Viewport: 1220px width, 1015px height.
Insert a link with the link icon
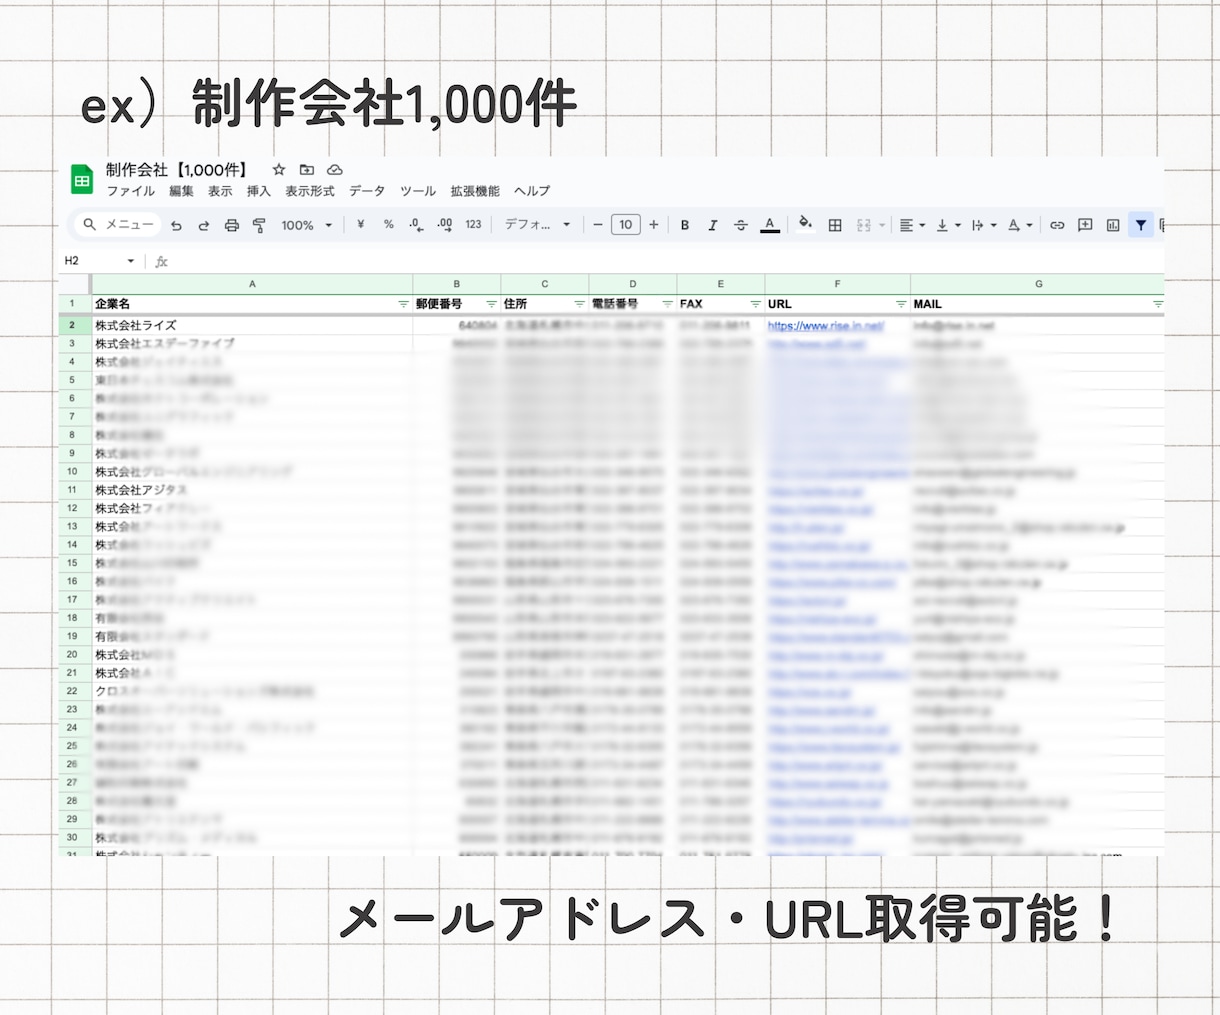tap(1057, 225)
